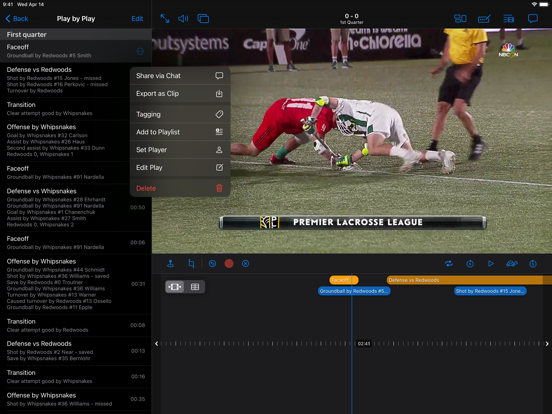Select Transition clear attempt good by Whipsnakes
This screenshot has width=552, height=414.
pos(76,108)
